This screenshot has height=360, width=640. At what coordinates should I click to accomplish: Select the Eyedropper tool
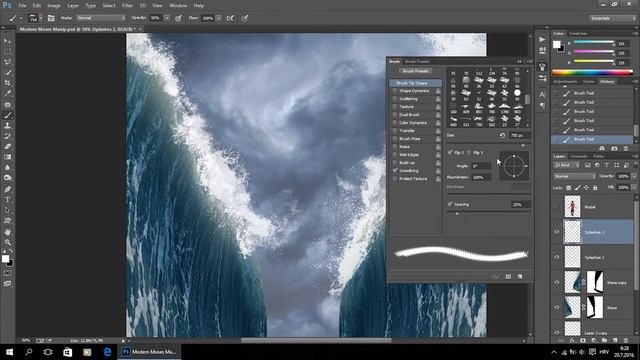[x=7, y=93]
